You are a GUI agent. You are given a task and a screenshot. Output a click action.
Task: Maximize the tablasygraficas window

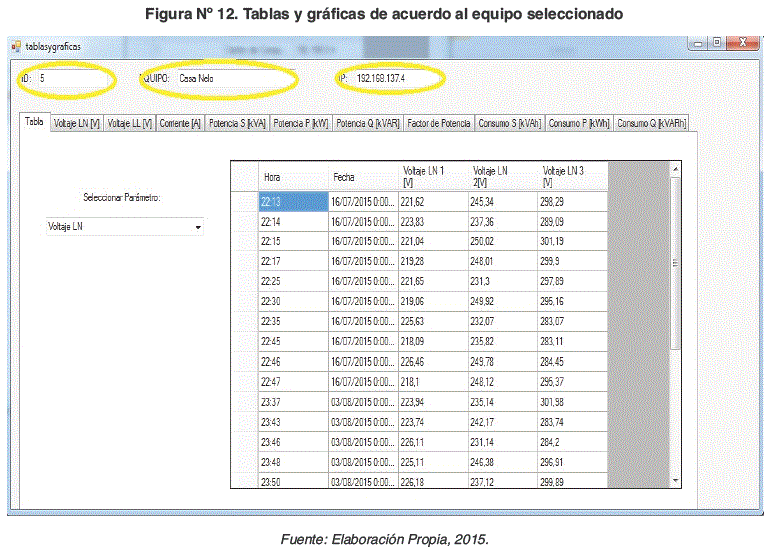(x=717, y=43)
